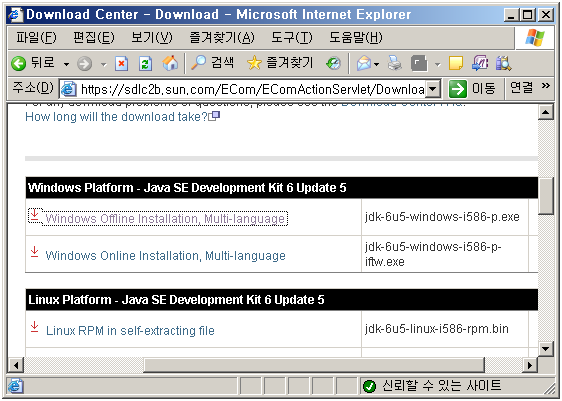Click the Windows Platform table header
The width and height of the screenshot is (562, 401).
click(282, 188)
